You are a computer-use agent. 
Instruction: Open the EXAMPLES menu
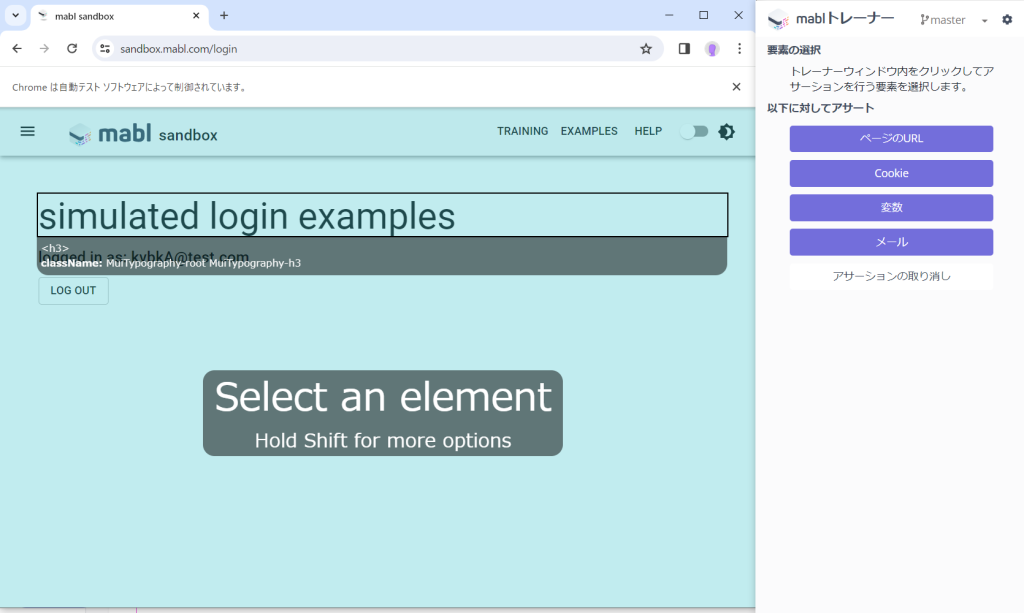click(589, 131)
